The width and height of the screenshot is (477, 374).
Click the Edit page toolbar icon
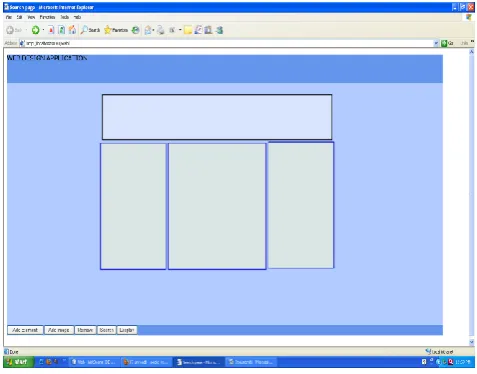172,30
